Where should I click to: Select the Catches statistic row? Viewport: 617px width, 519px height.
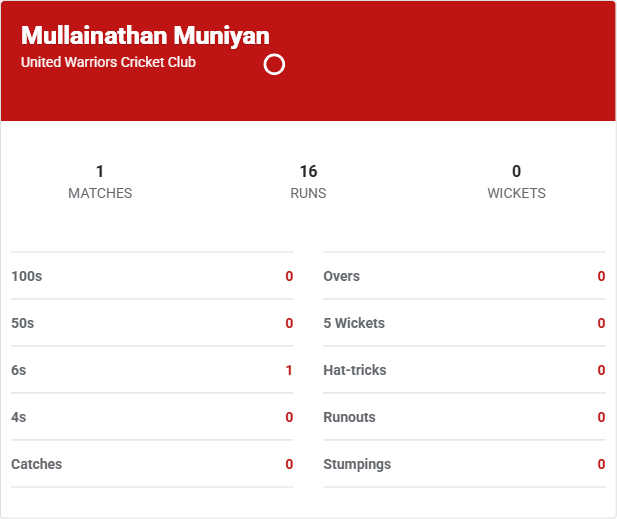point(152,464)
